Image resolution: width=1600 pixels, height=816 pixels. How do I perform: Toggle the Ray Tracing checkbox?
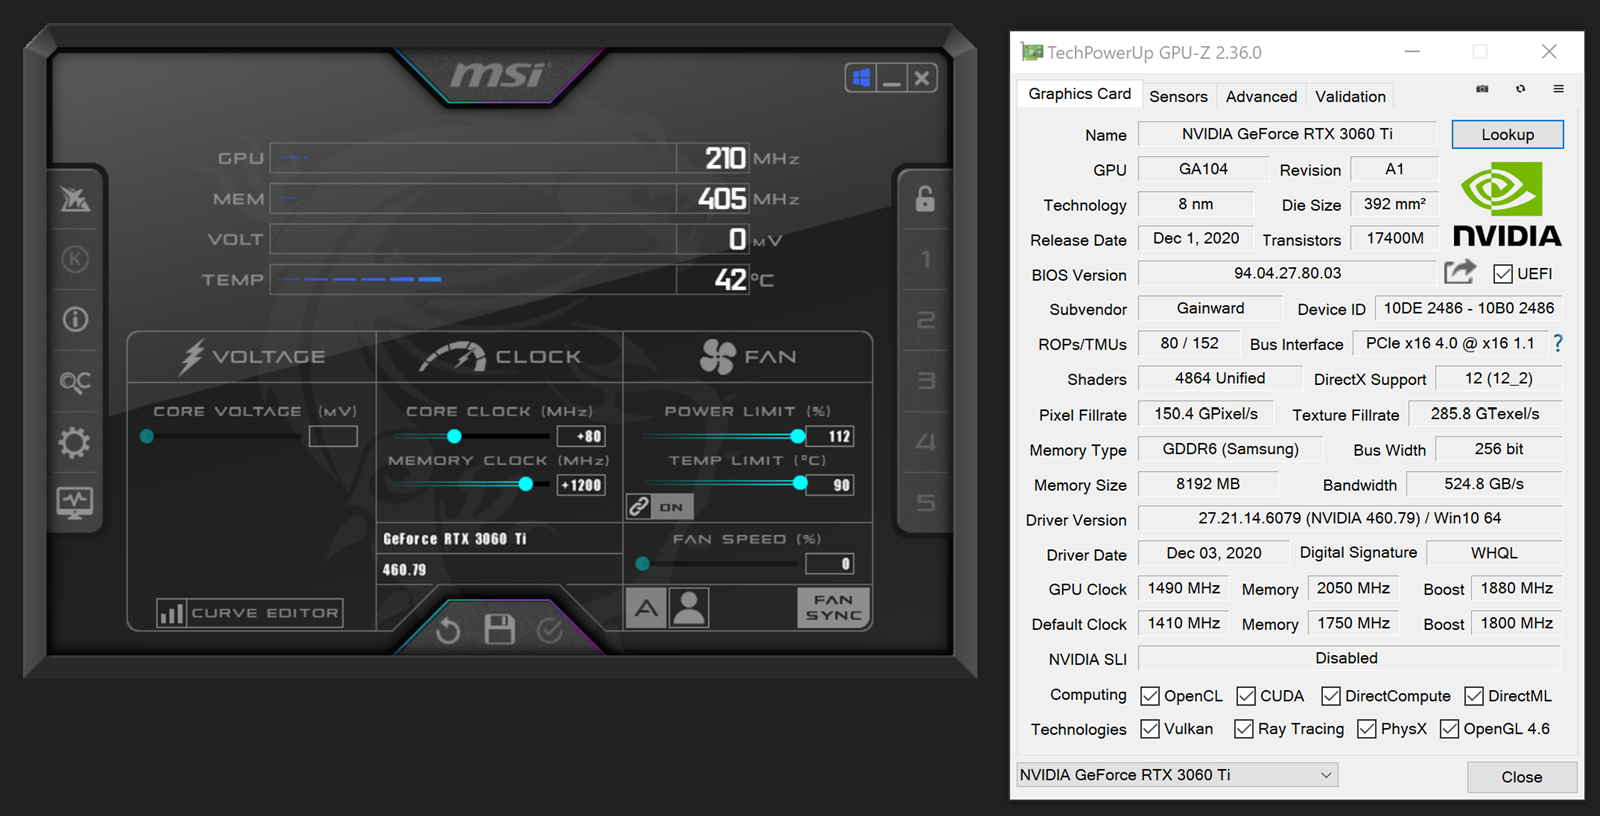coord(1244,729)
